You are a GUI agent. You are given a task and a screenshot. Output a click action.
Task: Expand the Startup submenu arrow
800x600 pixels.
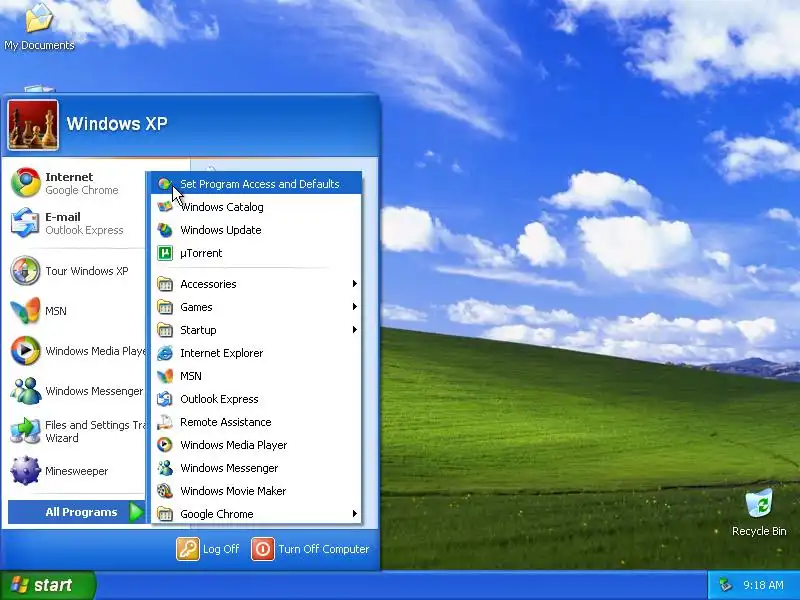[x=355, y=330]
